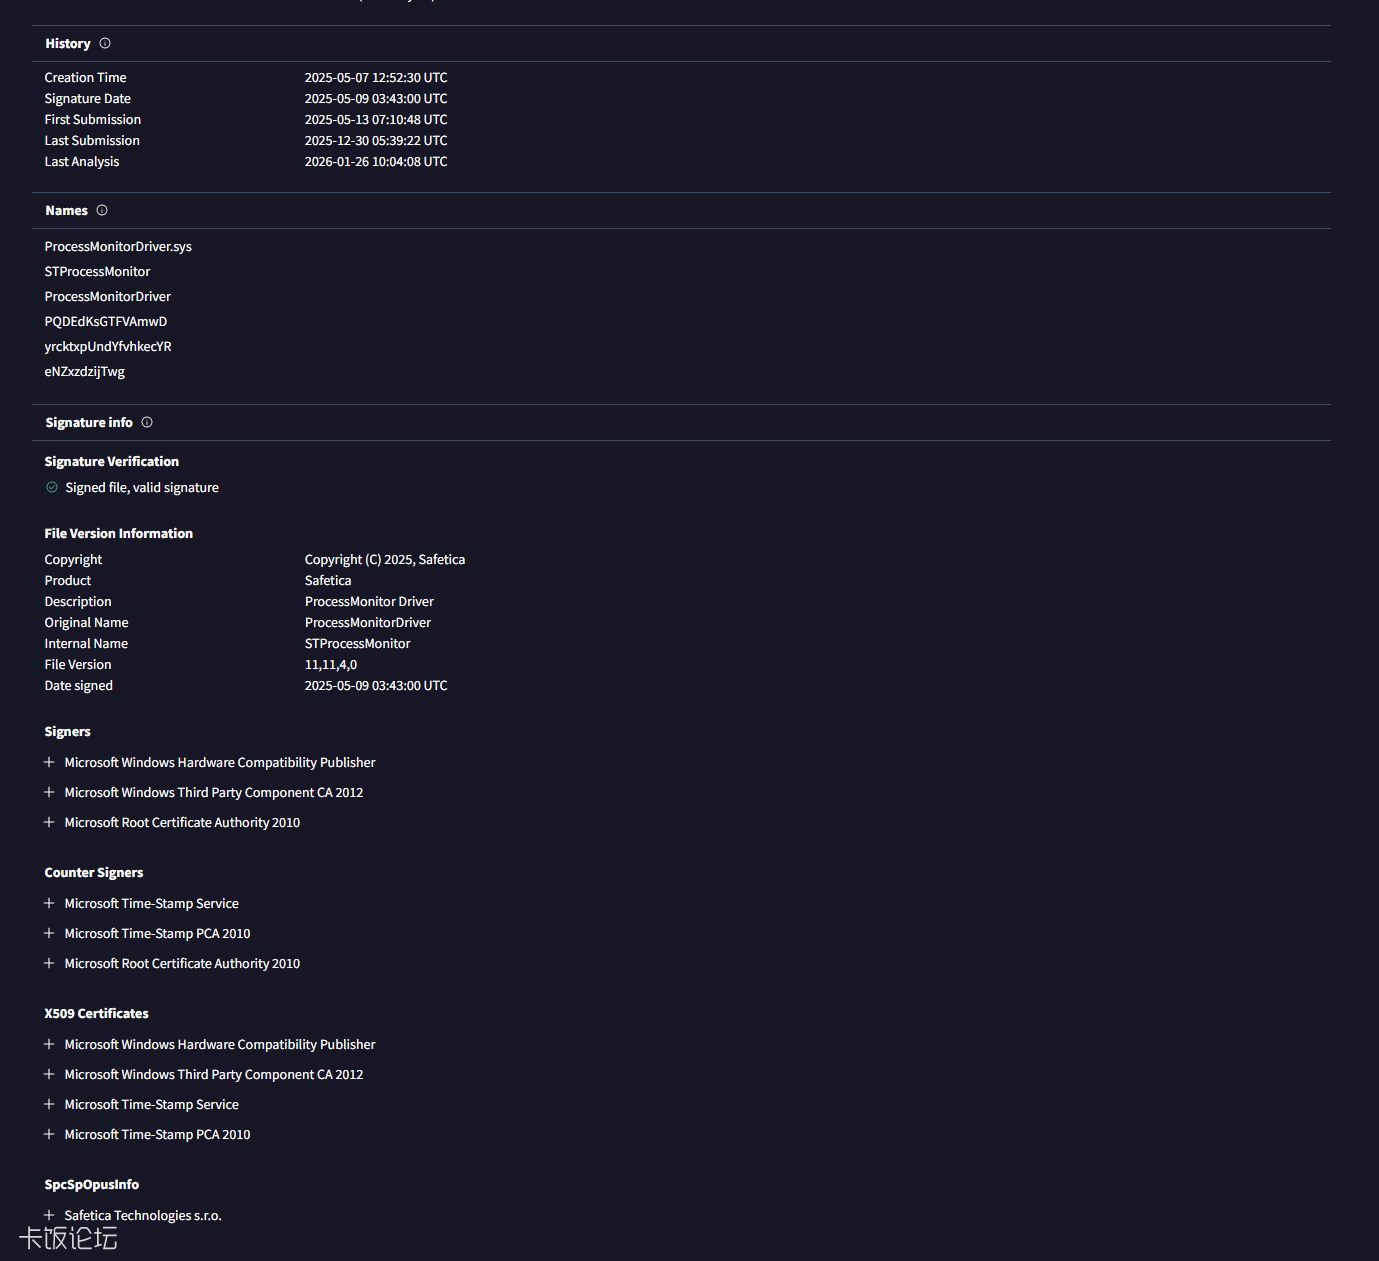Expand Hardware Compatibility Publisher under Signers

pyautogui.click(x=49, y=763)
